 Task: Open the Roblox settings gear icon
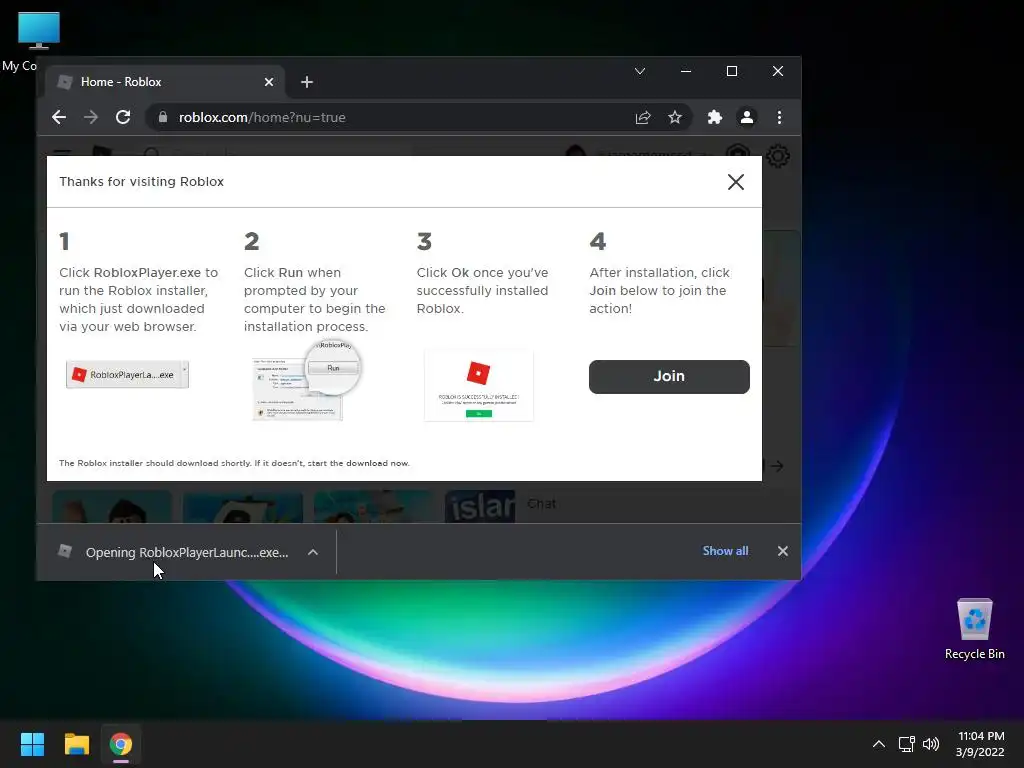778,155
